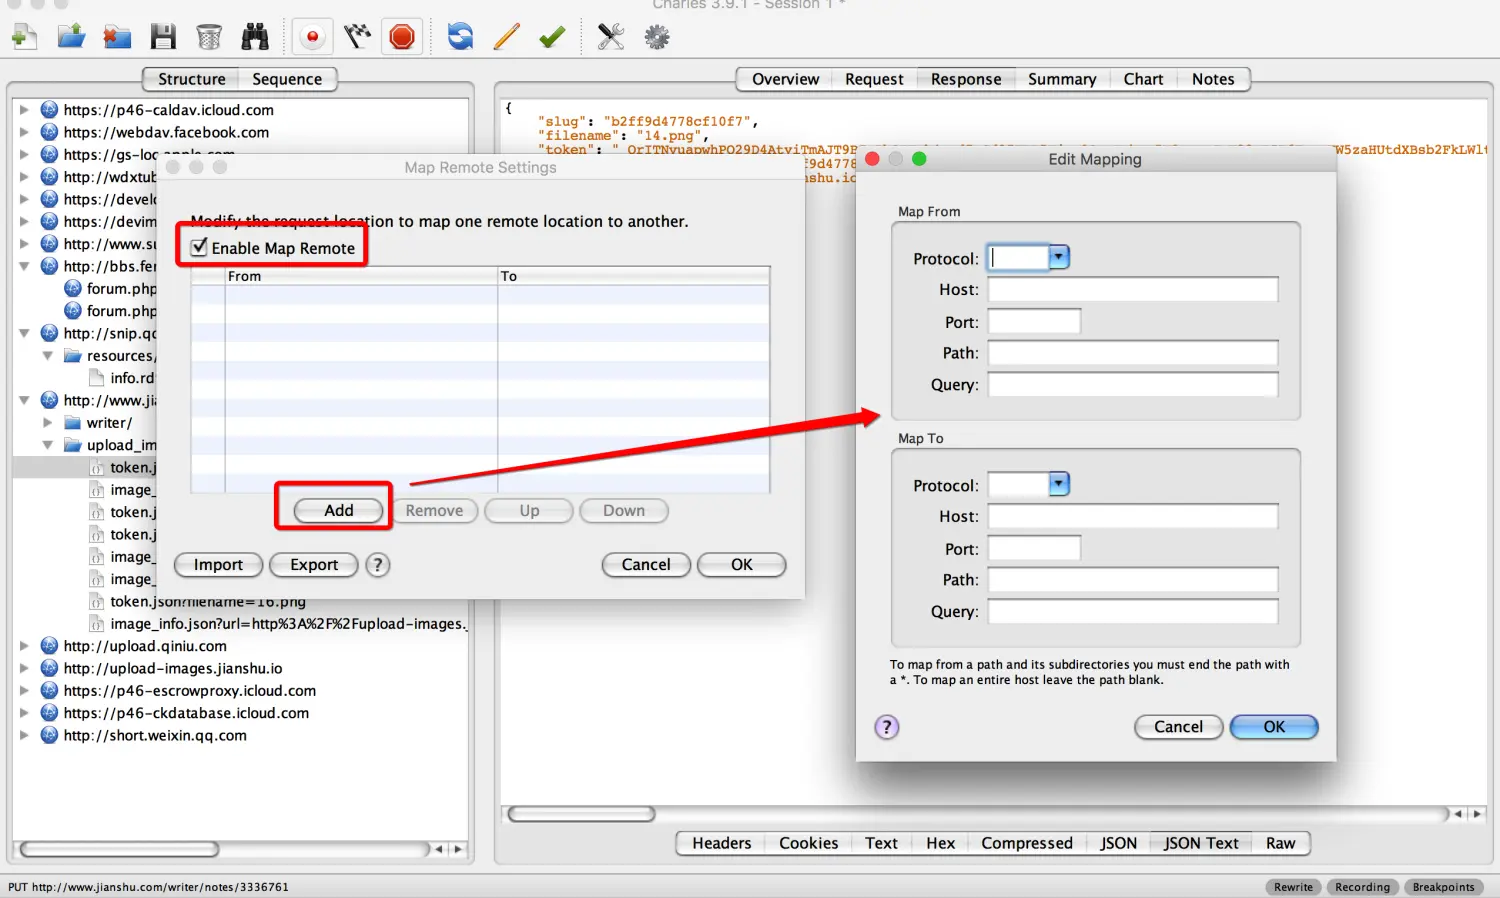Click the Export button
Screen dimensions: 1500x898
(x=314, y=565)
